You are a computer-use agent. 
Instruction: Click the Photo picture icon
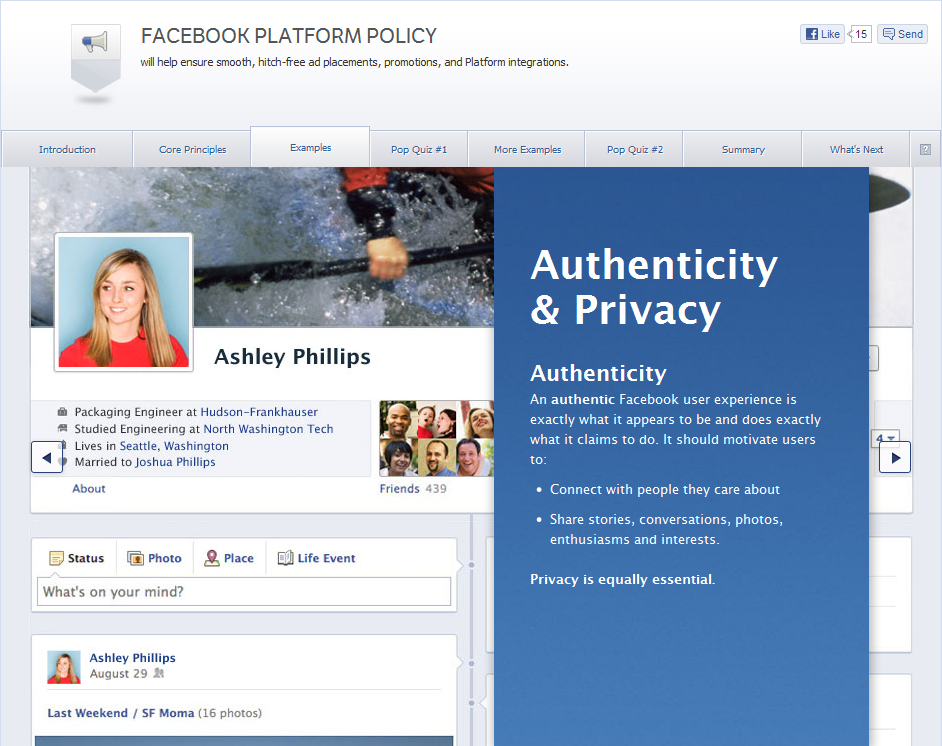(135, 558)
